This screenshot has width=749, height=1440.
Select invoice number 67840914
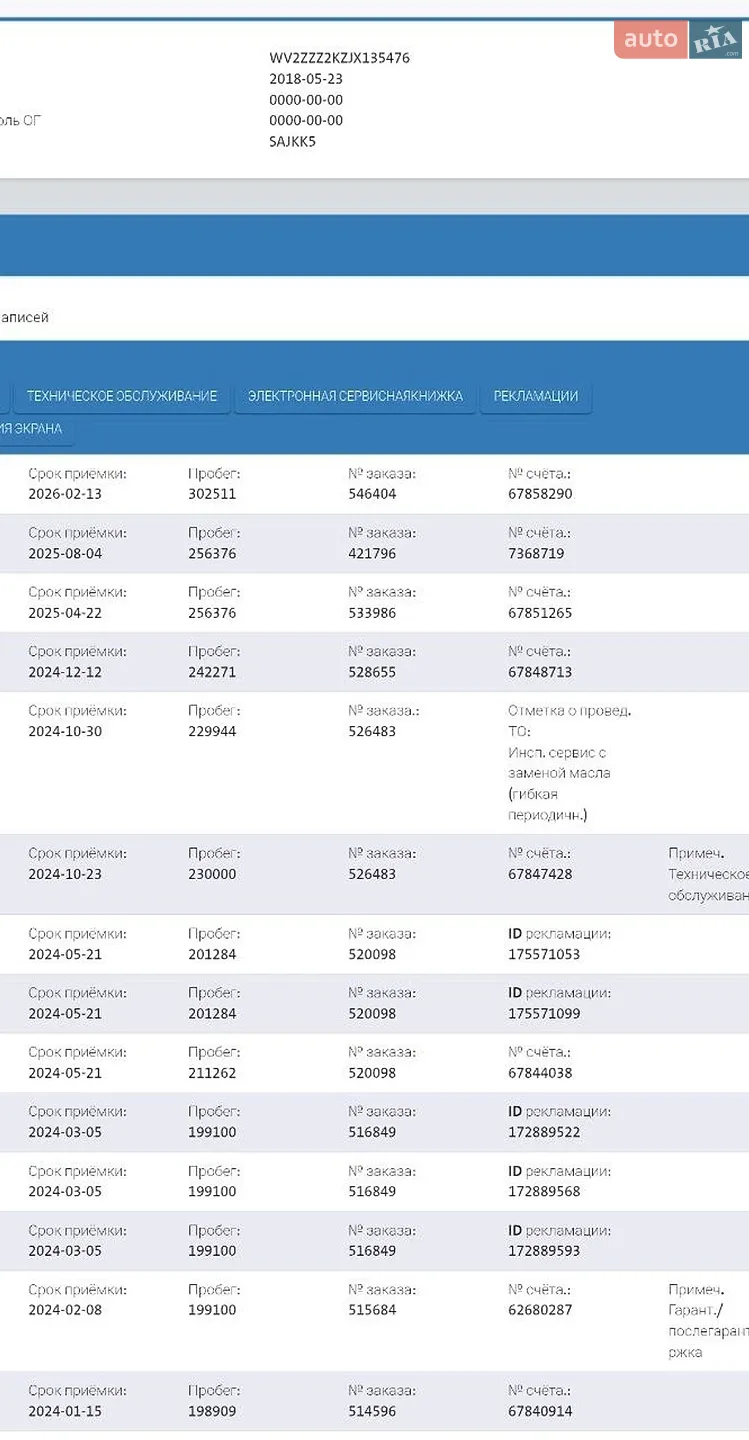coord(540,1412)
